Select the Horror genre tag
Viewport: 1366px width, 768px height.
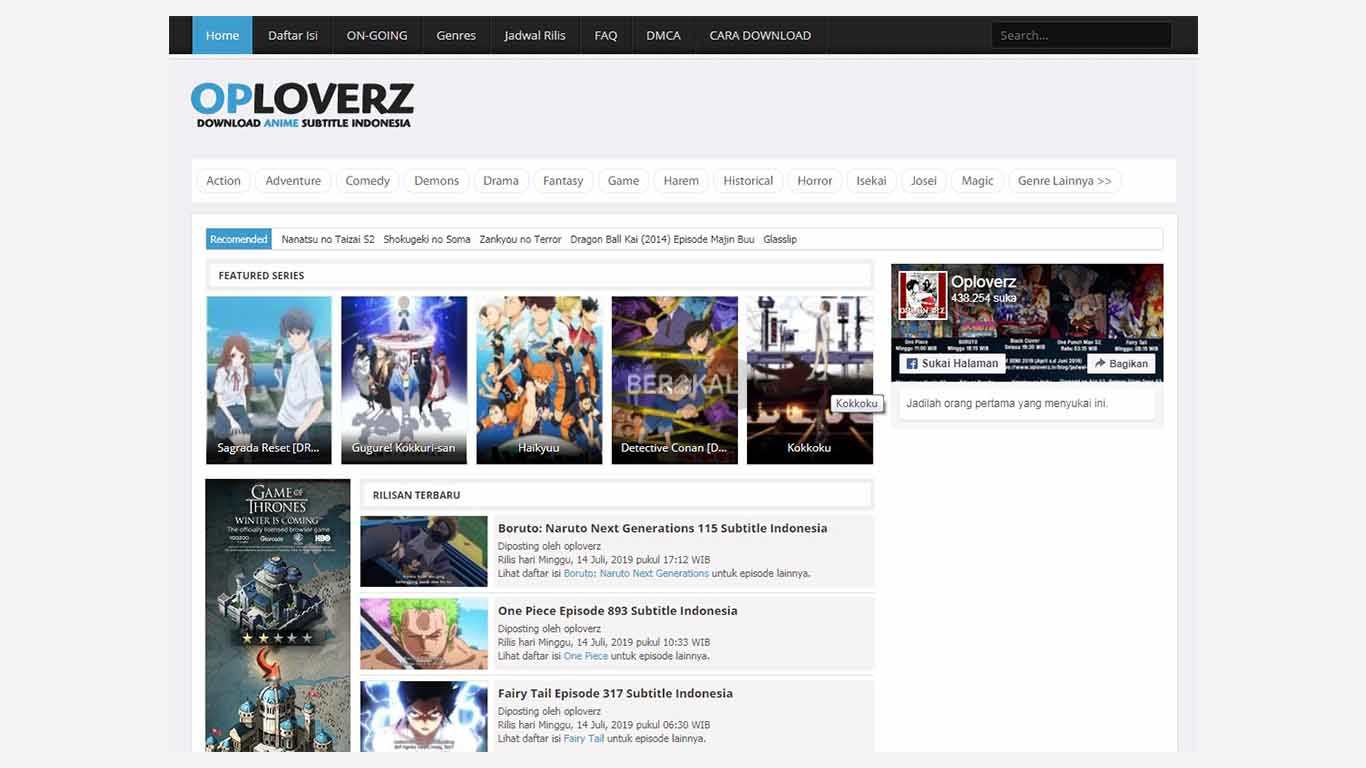815,181
